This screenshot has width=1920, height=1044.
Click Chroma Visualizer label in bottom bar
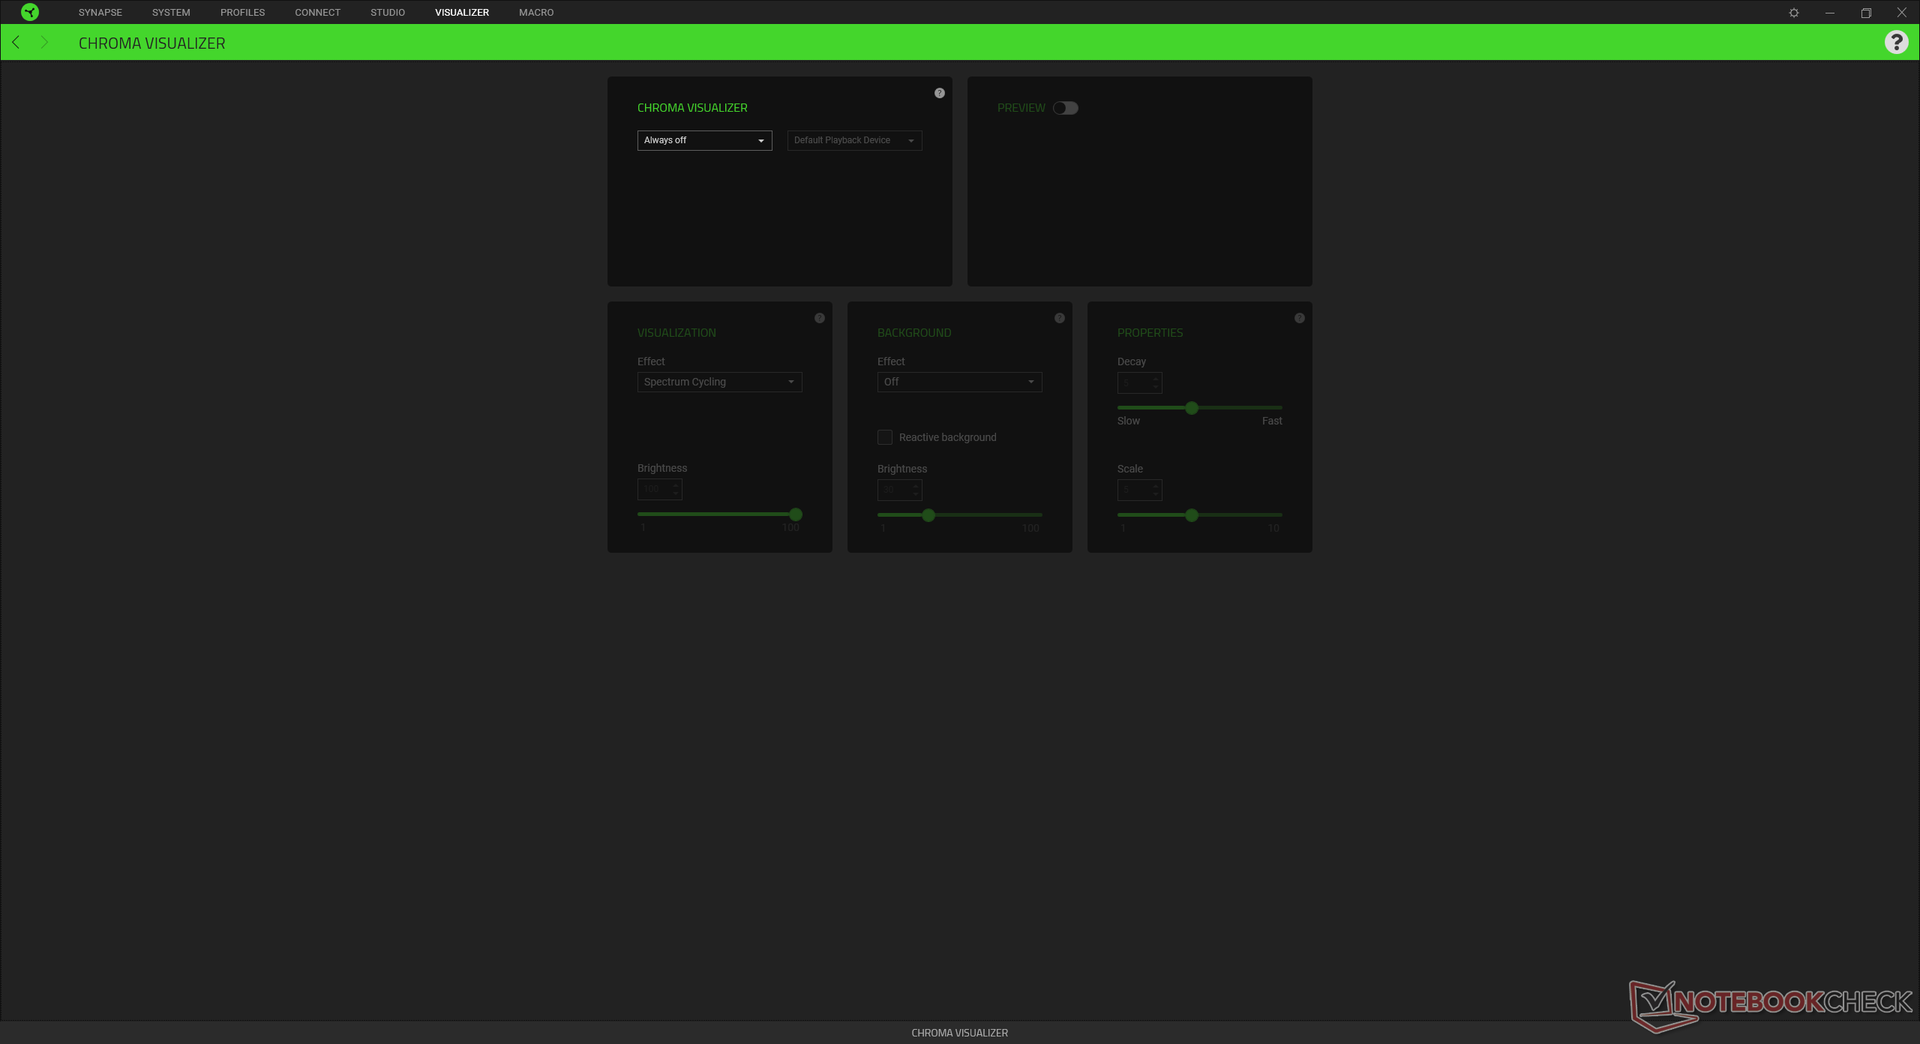coord(960,1033)
